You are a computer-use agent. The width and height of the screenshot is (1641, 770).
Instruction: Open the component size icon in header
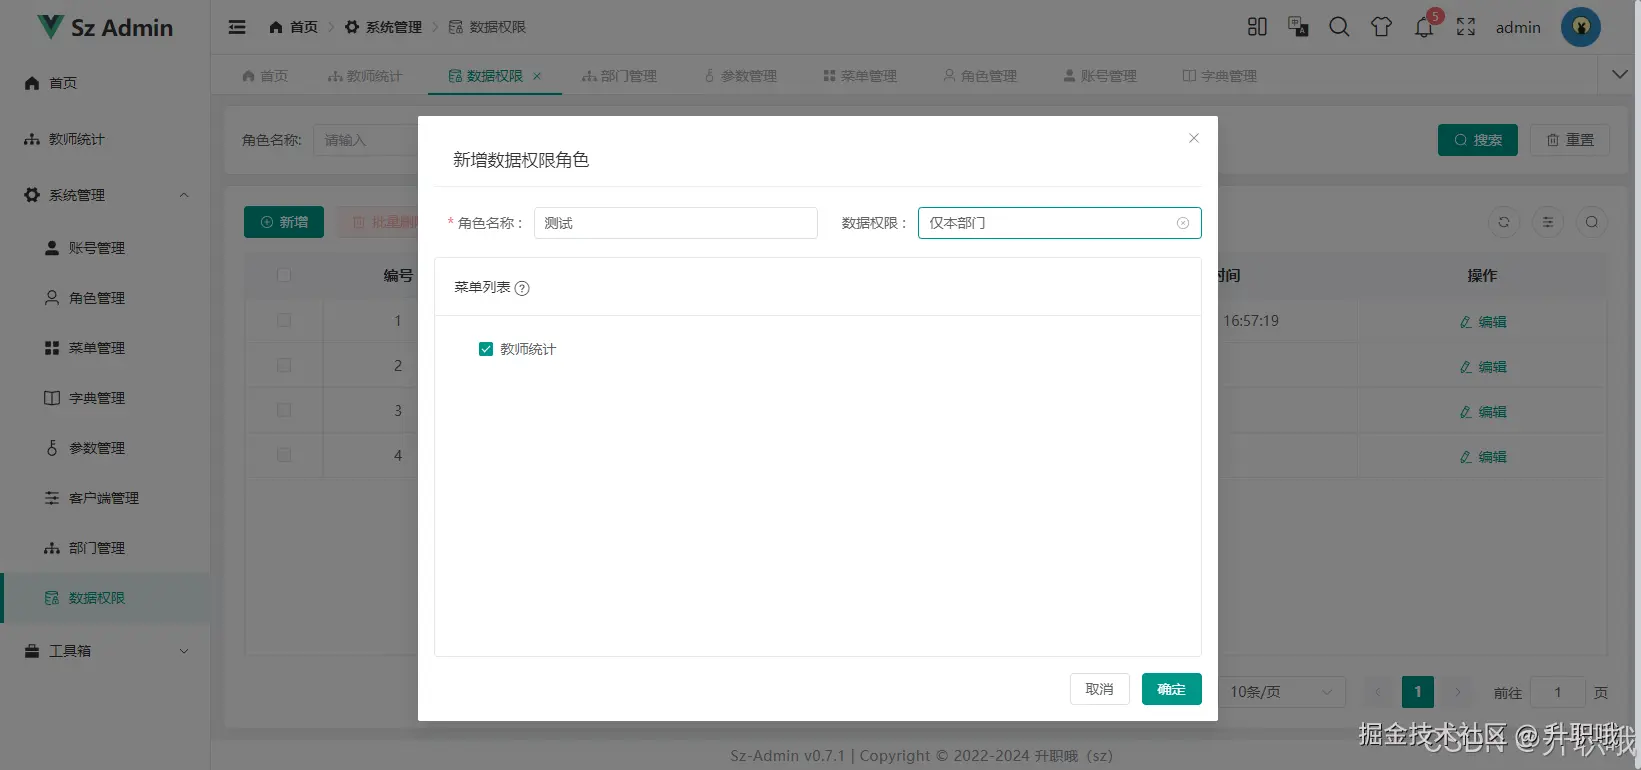coord(1257,27)
